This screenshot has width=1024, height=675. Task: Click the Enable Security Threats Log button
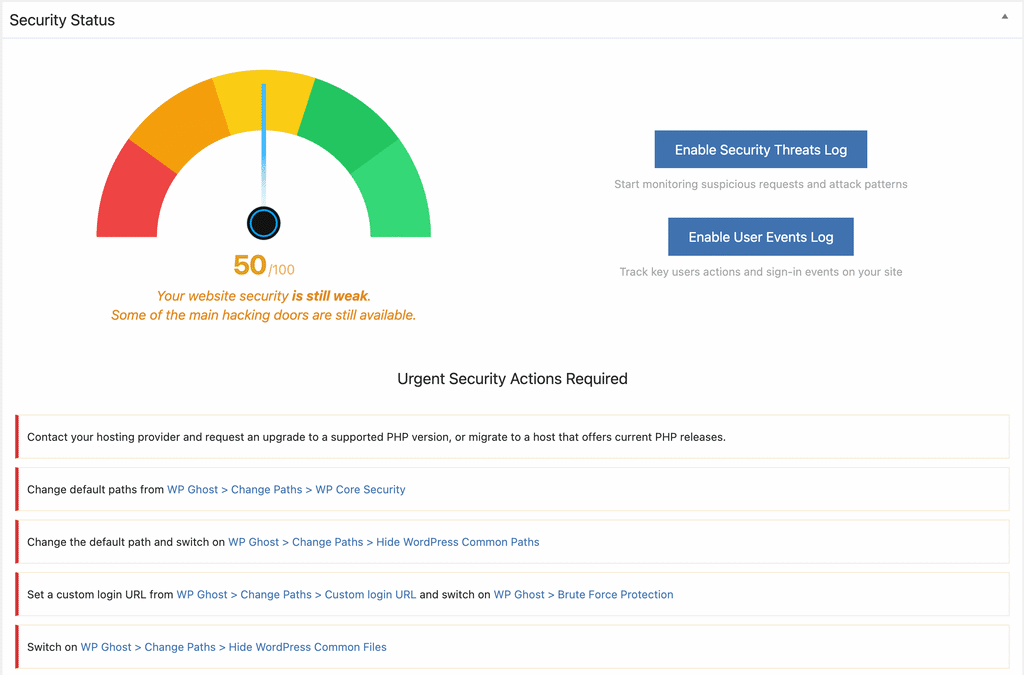click(760, 148)
